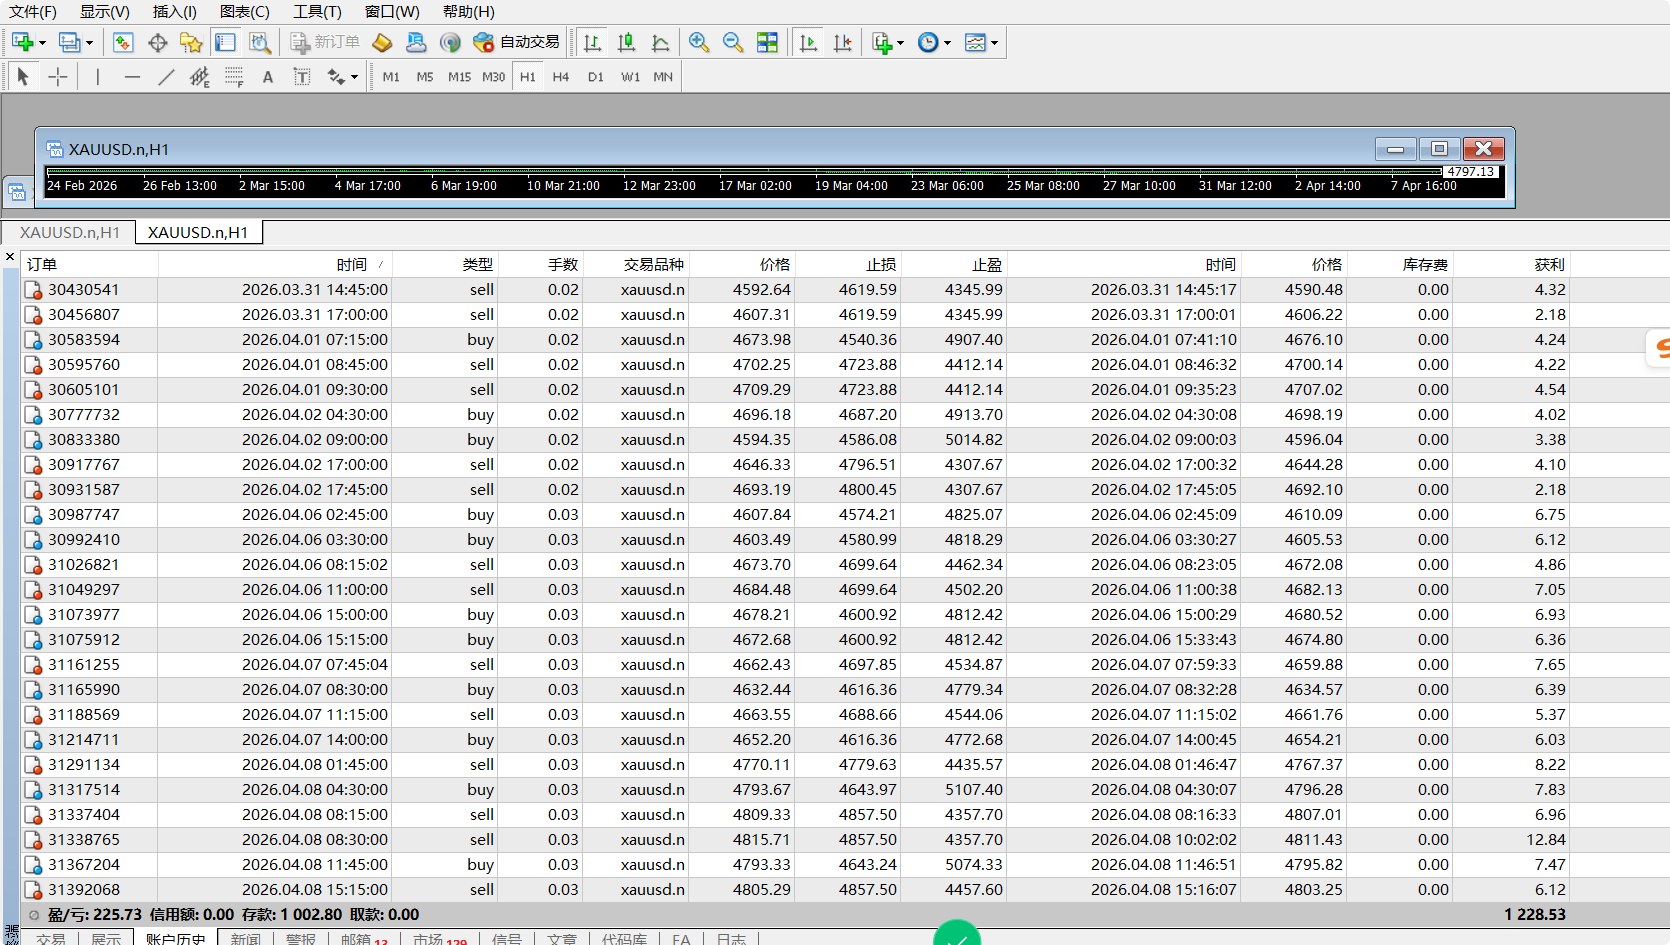
Task: Expand the templates dropdown arrow
Action: (x=994, y=42)
